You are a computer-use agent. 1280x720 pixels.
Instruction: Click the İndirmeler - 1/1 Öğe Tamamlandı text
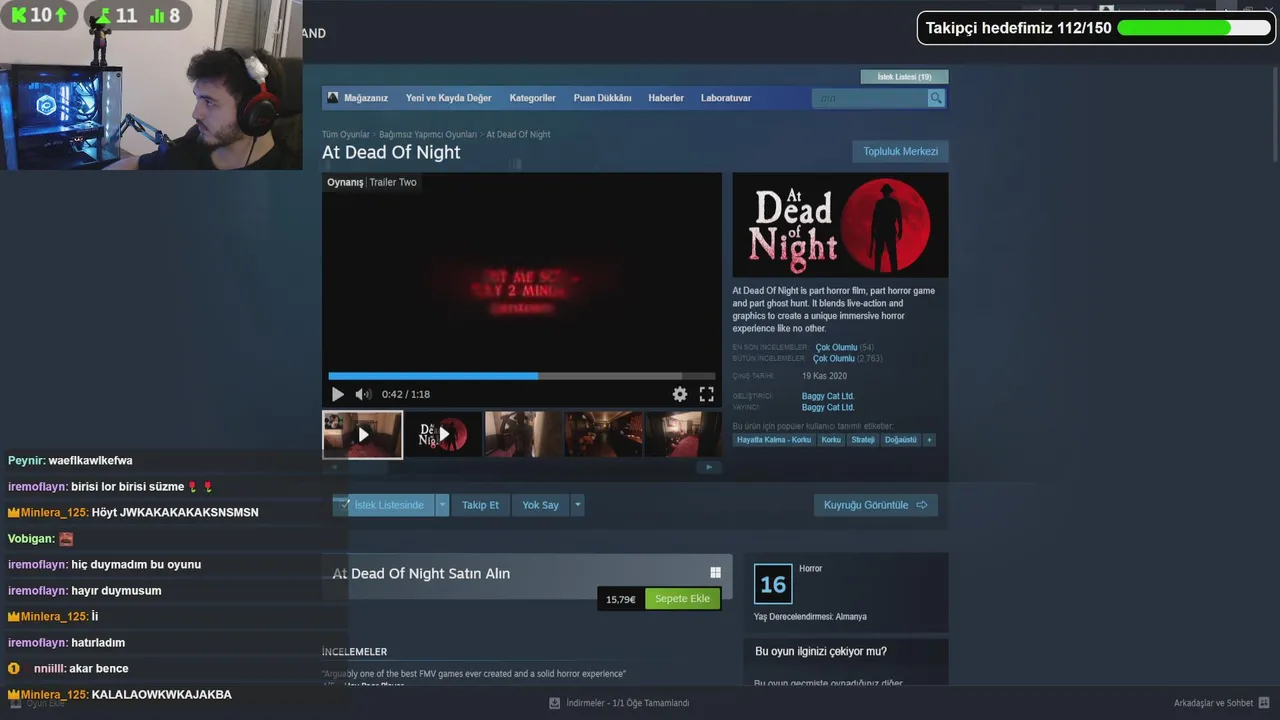tap(628, 703)
